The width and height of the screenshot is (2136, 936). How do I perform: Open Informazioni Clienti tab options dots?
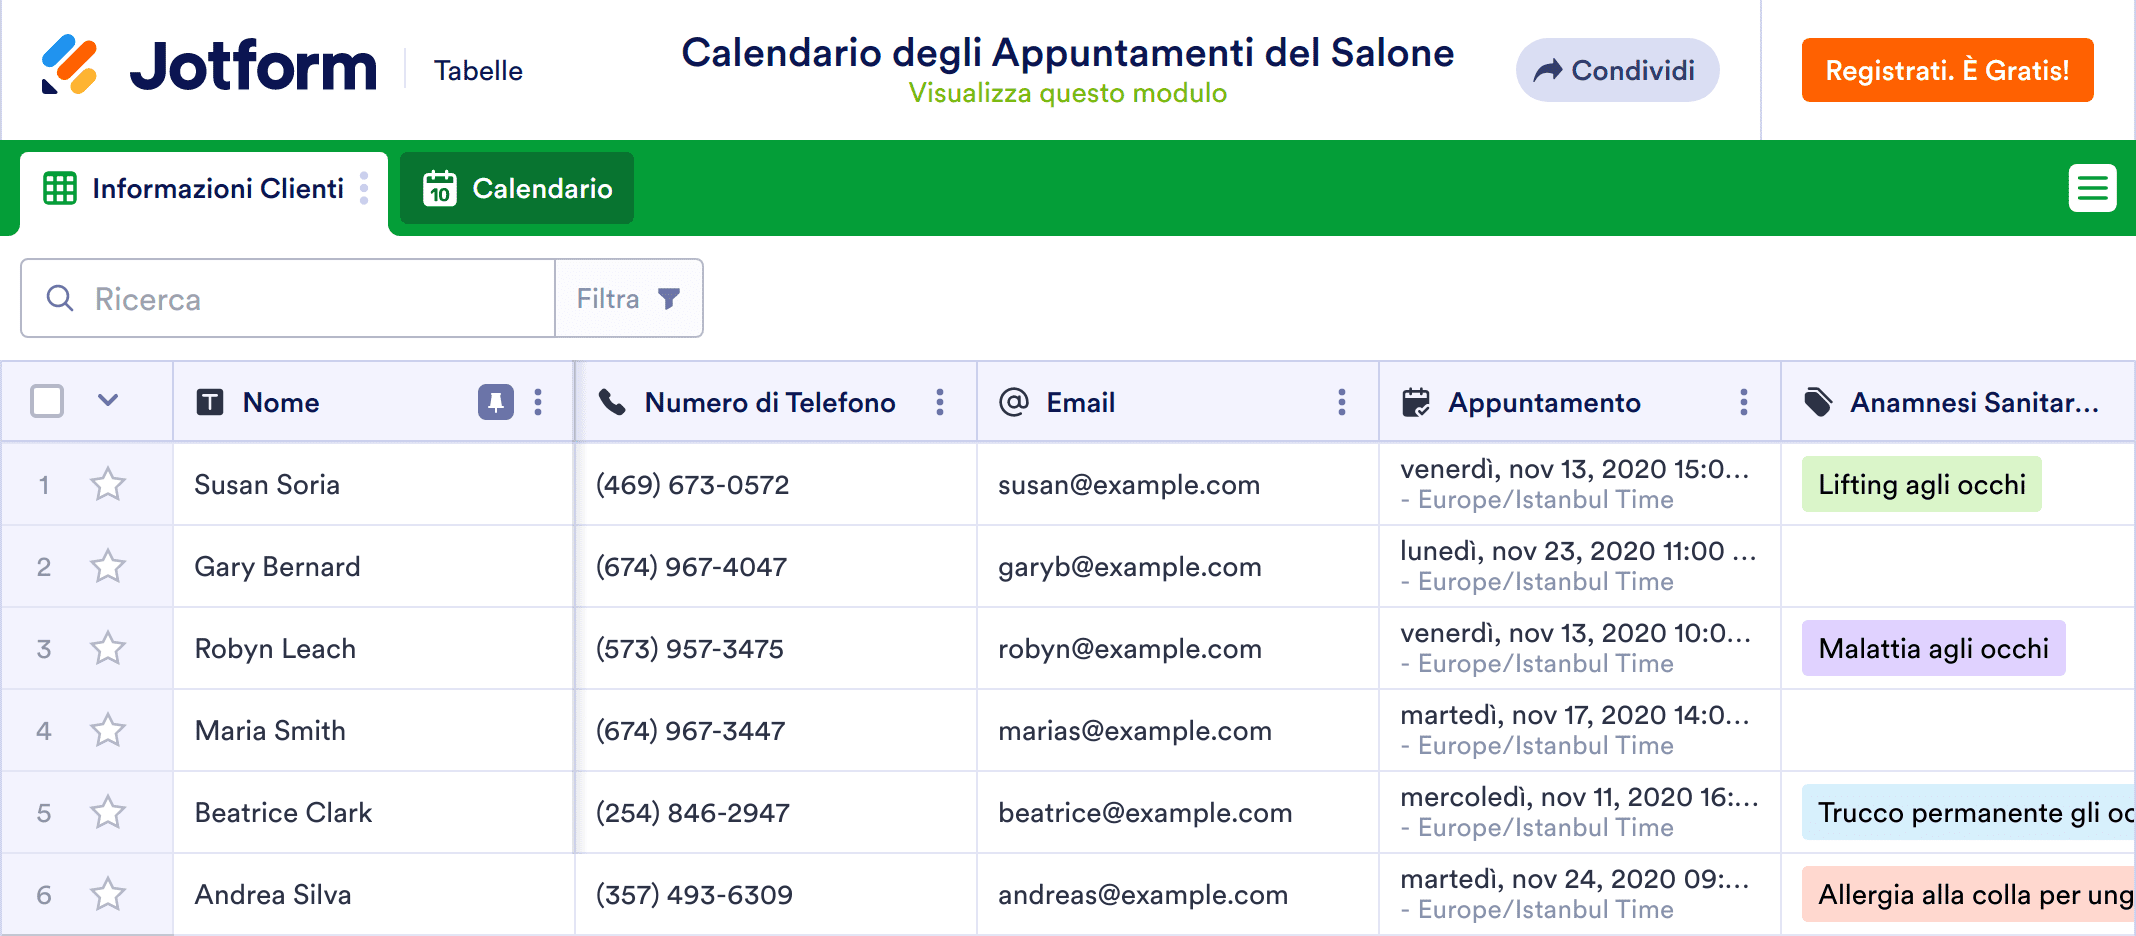(364, 188)
